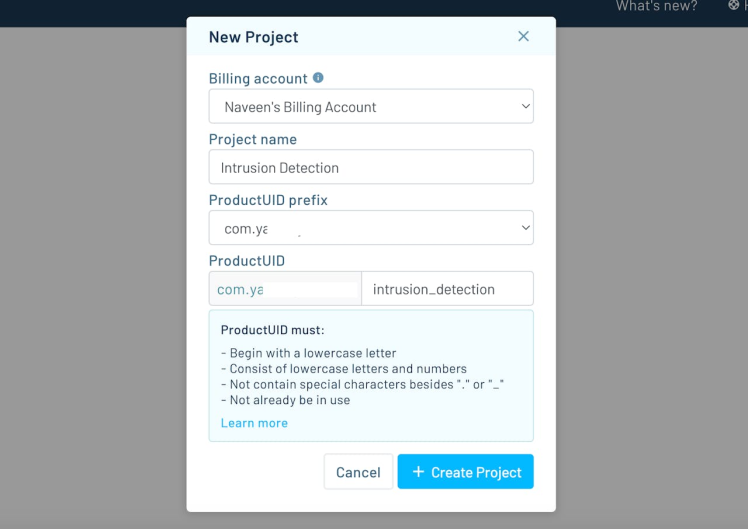Open What's new? in the top bar
Image resolution: width=748 pixels, height=529 pixels.
656,6
